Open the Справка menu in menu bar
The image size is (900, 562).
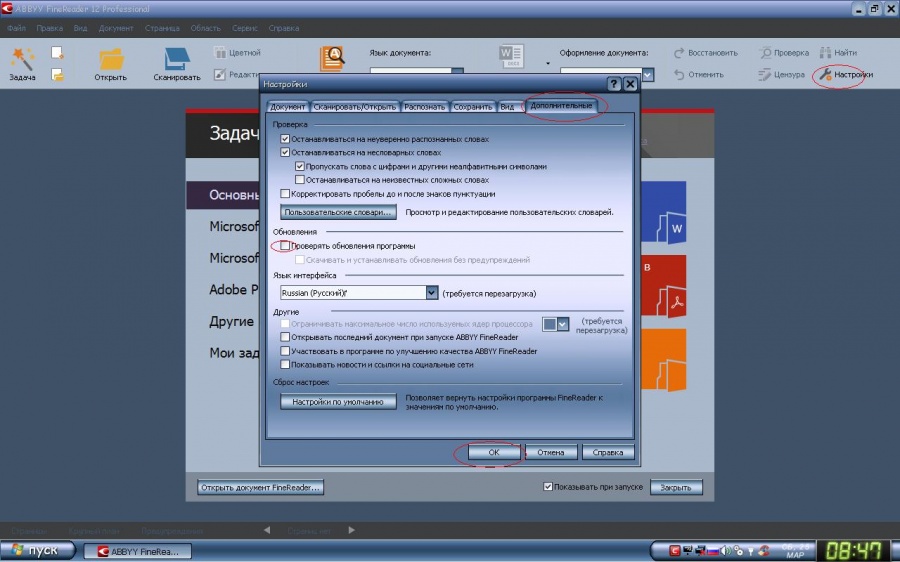pos(284,28)
